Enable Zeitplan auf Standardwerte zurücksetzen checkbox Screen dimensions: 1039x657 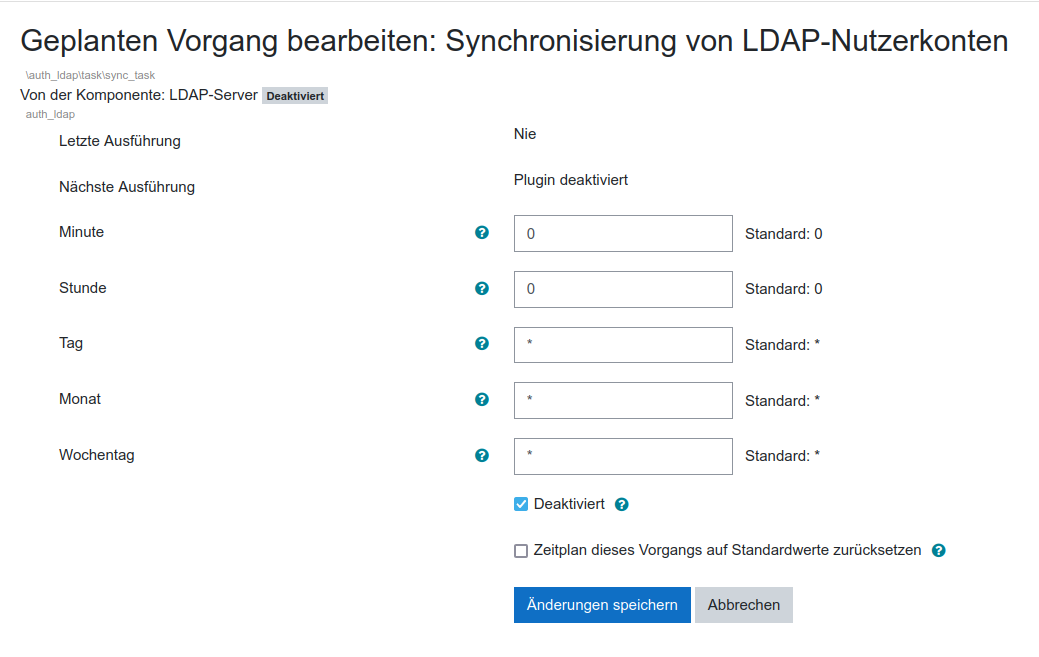(x=521, y=551)
